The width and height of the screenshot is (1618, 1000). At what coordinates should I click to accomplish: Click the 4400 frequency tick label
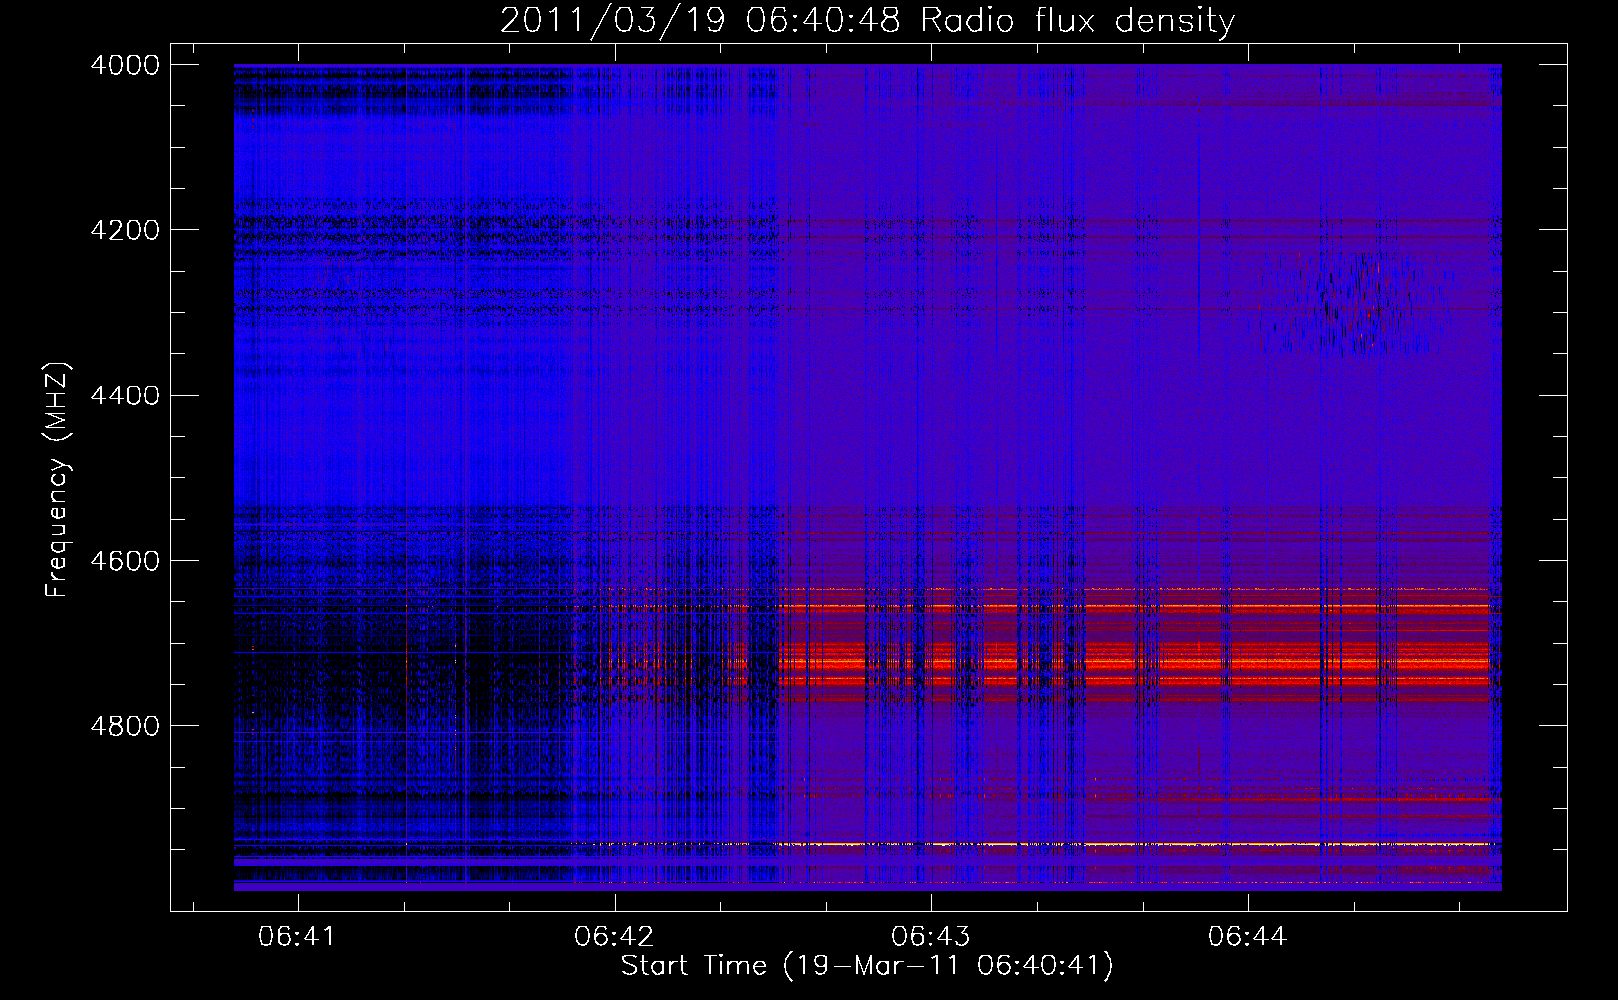point(125,396)
